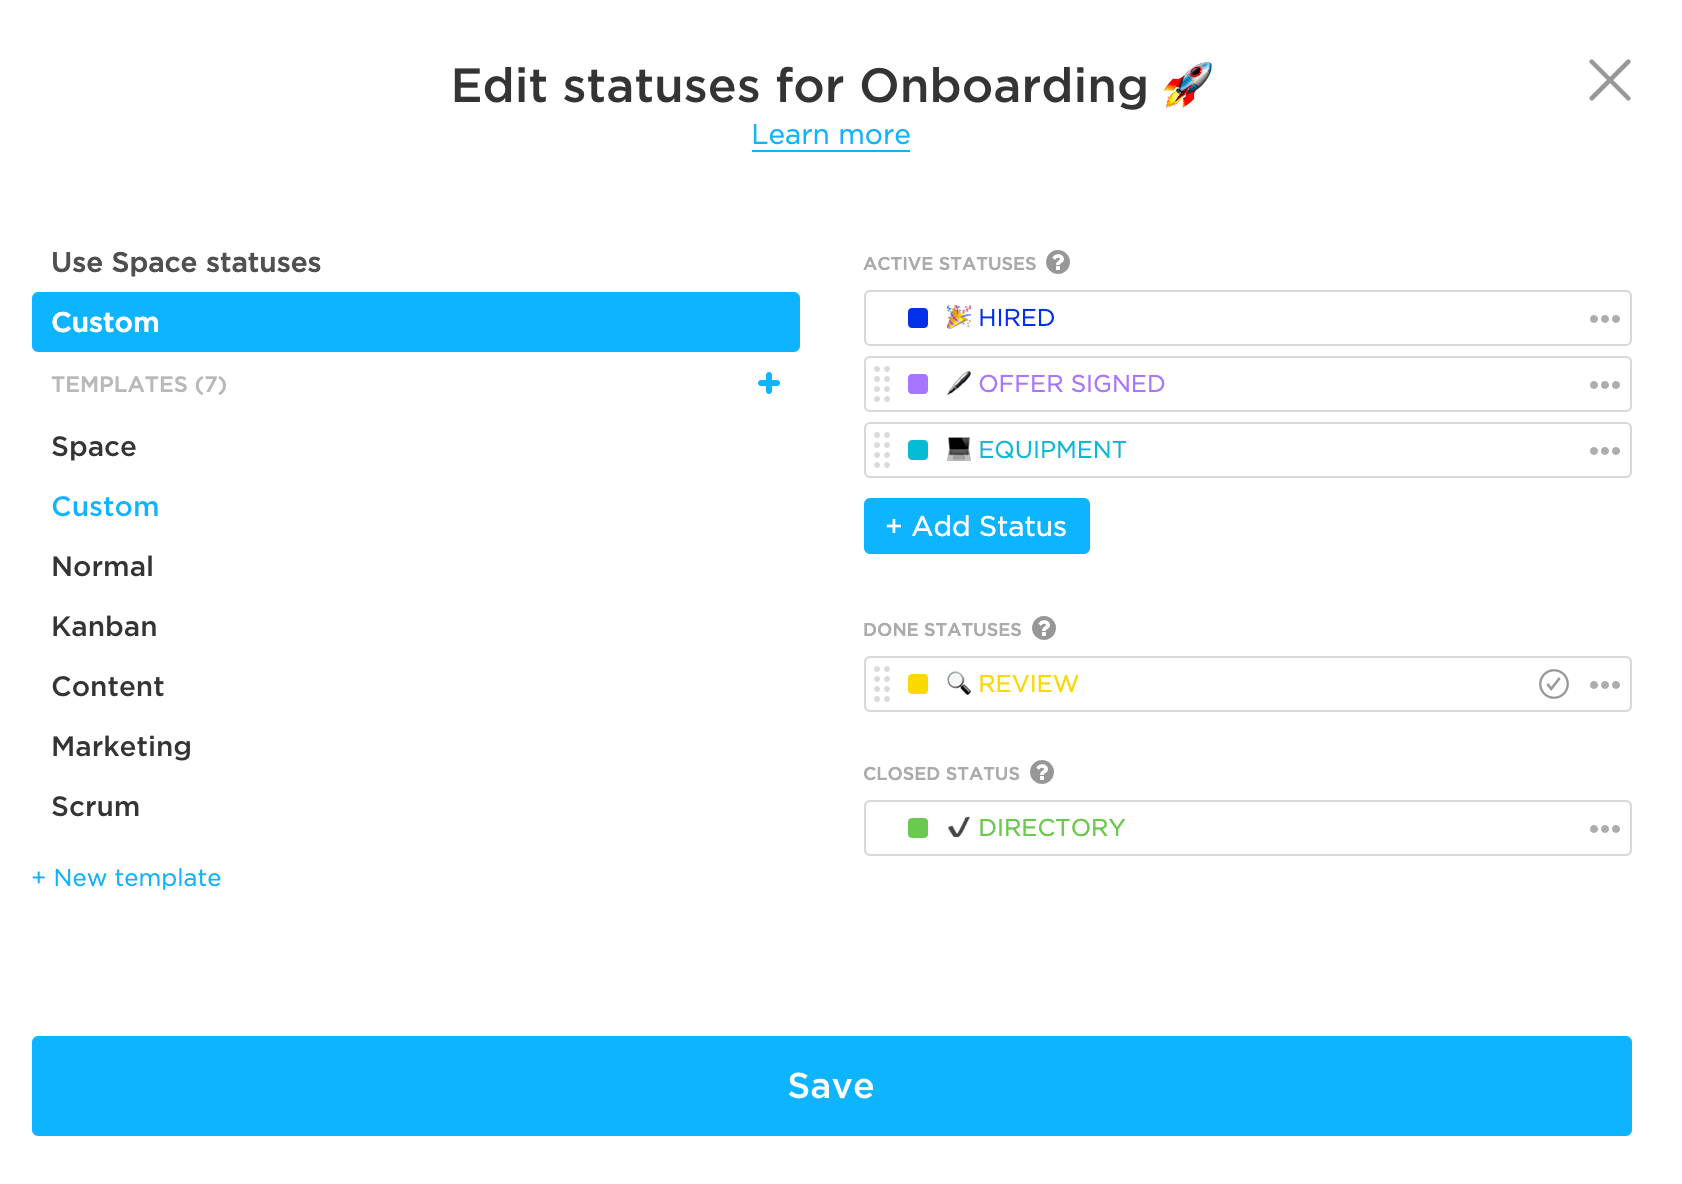This screenshot has width=1682, height=1184.
Task: Close the Edit statuses dialog
Action: (1609, 80)
